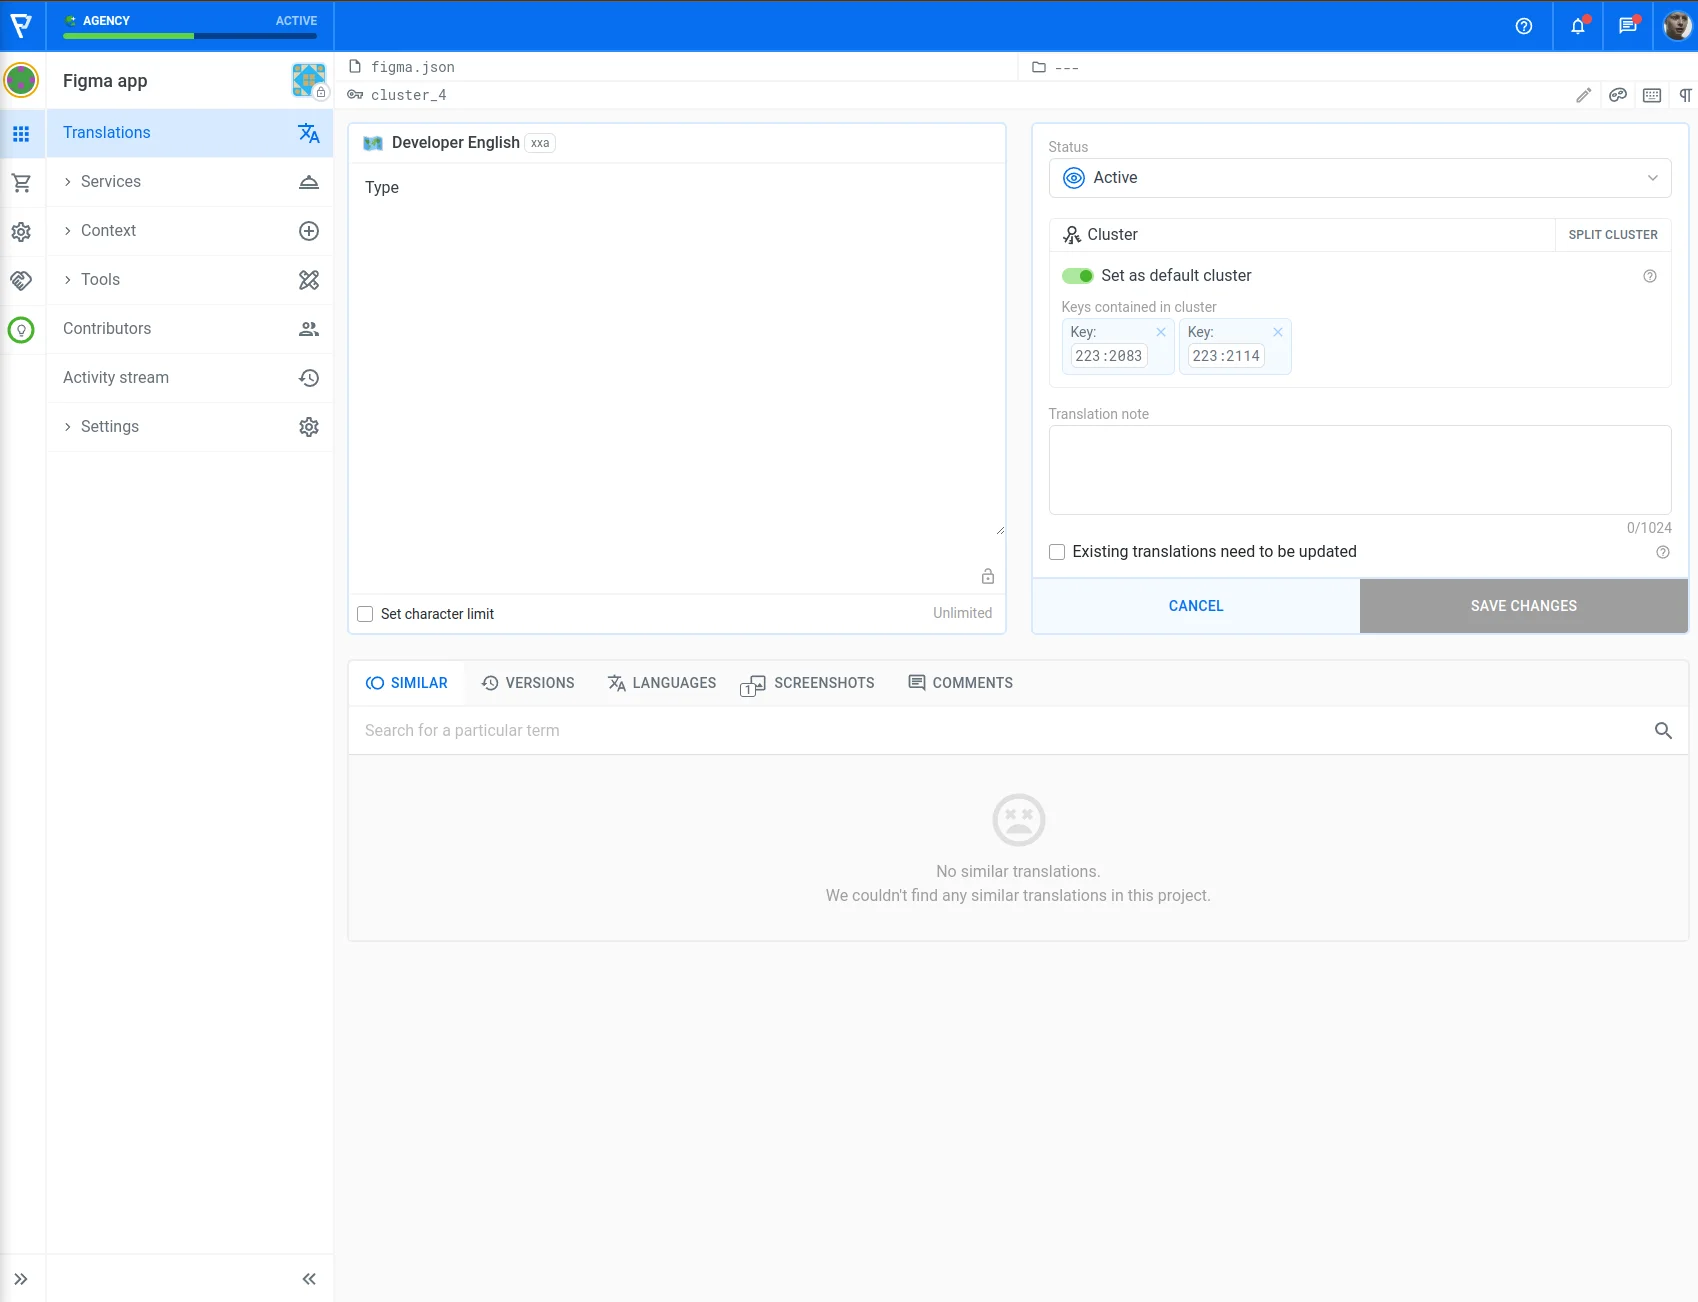The height and width of the screenshot is (1302, 1698).
Task: Expand the Services menu section
Action: click(110, 182)
